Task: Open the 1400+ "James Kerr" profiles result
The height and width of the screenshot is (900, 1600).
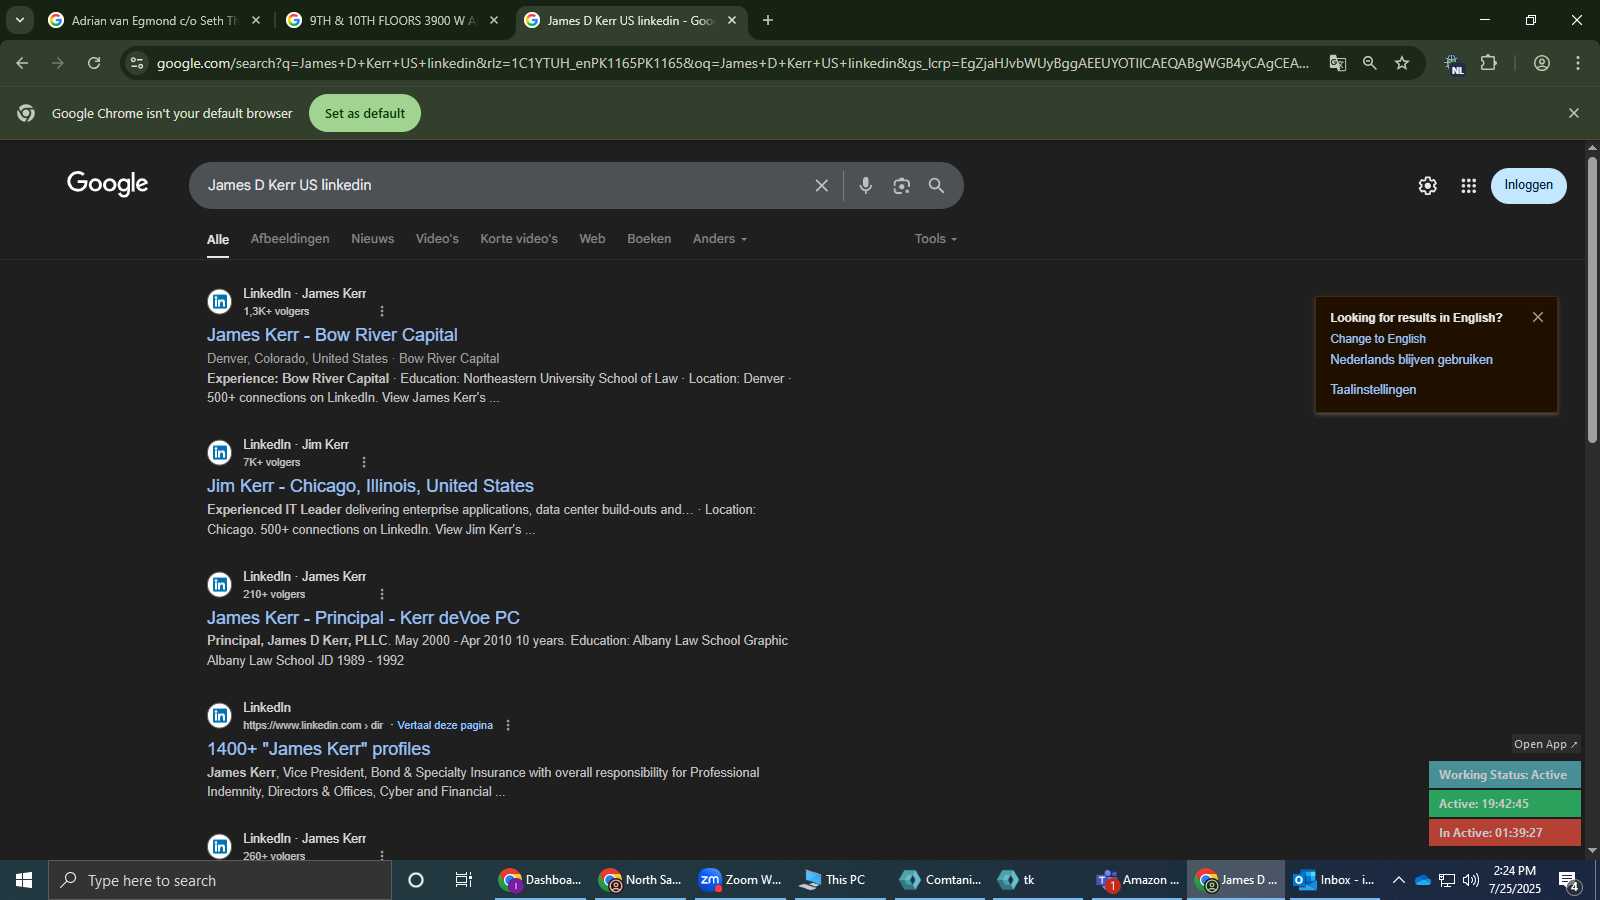Action: [x=318, y=749]
